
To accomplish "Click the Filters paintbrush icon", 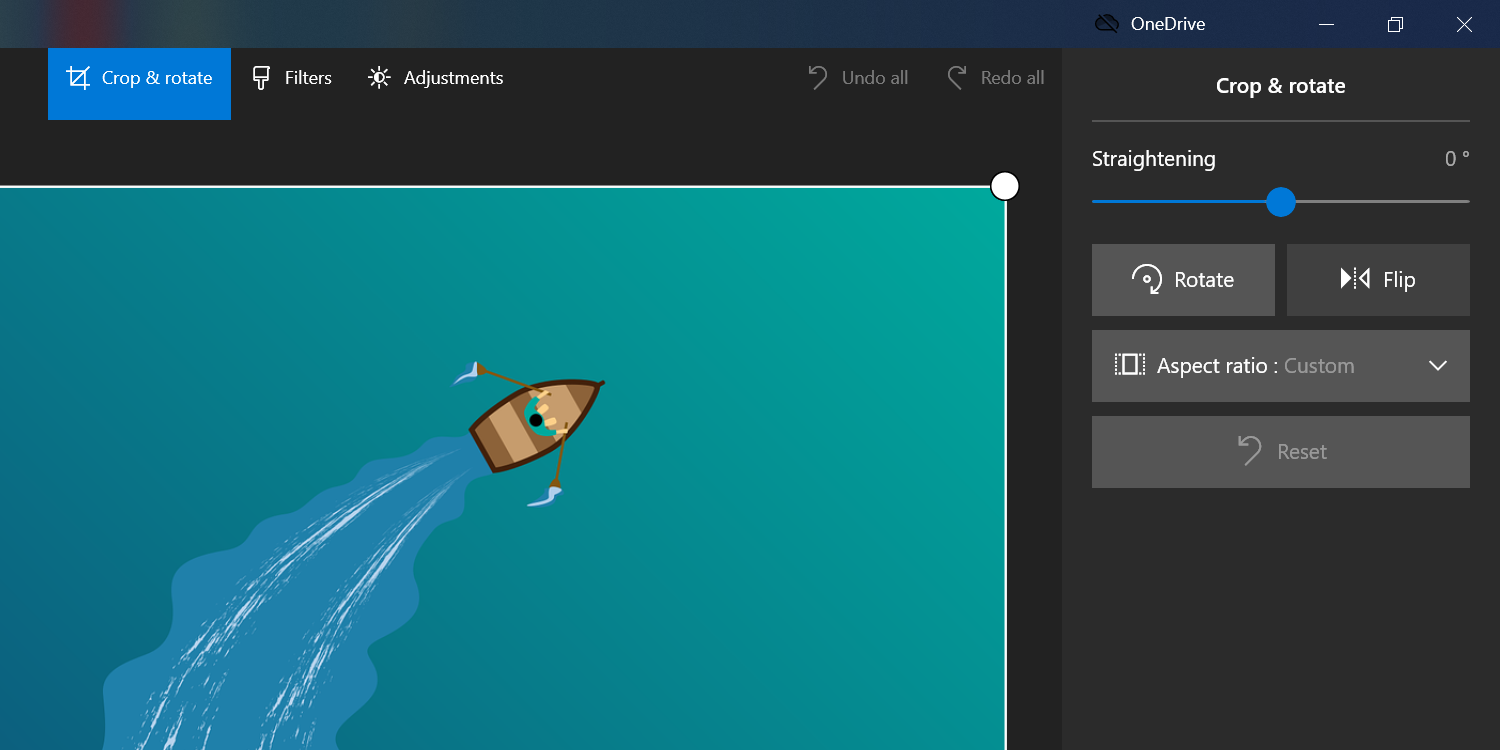I will tap(261, 78).
